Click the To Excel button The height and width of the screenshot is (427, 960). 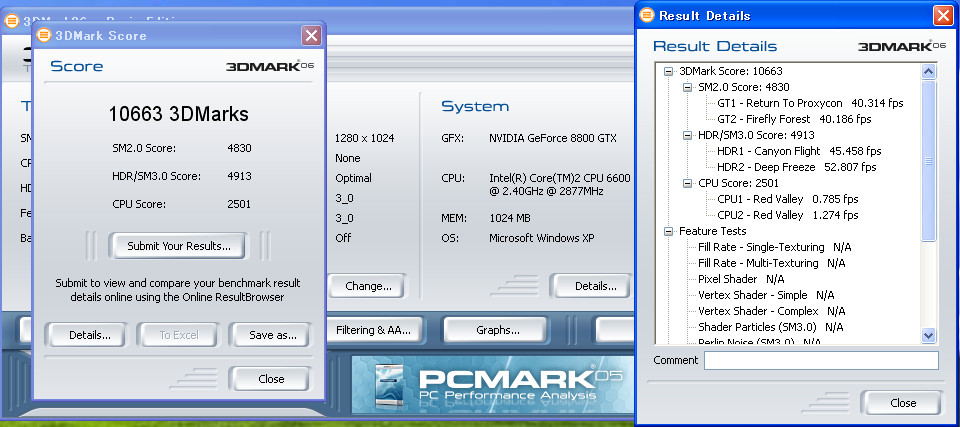coord(179,335)
